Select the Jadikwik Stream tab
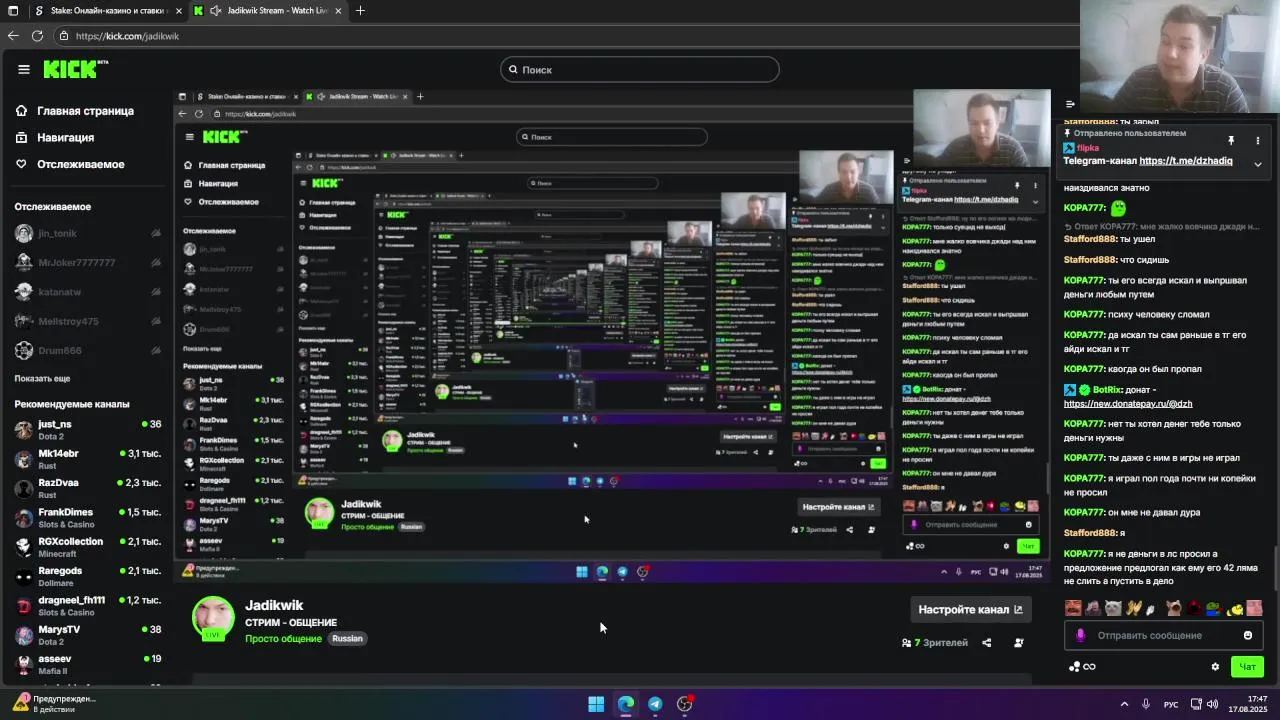This screenshot has height=720, width=1280. 268,11
